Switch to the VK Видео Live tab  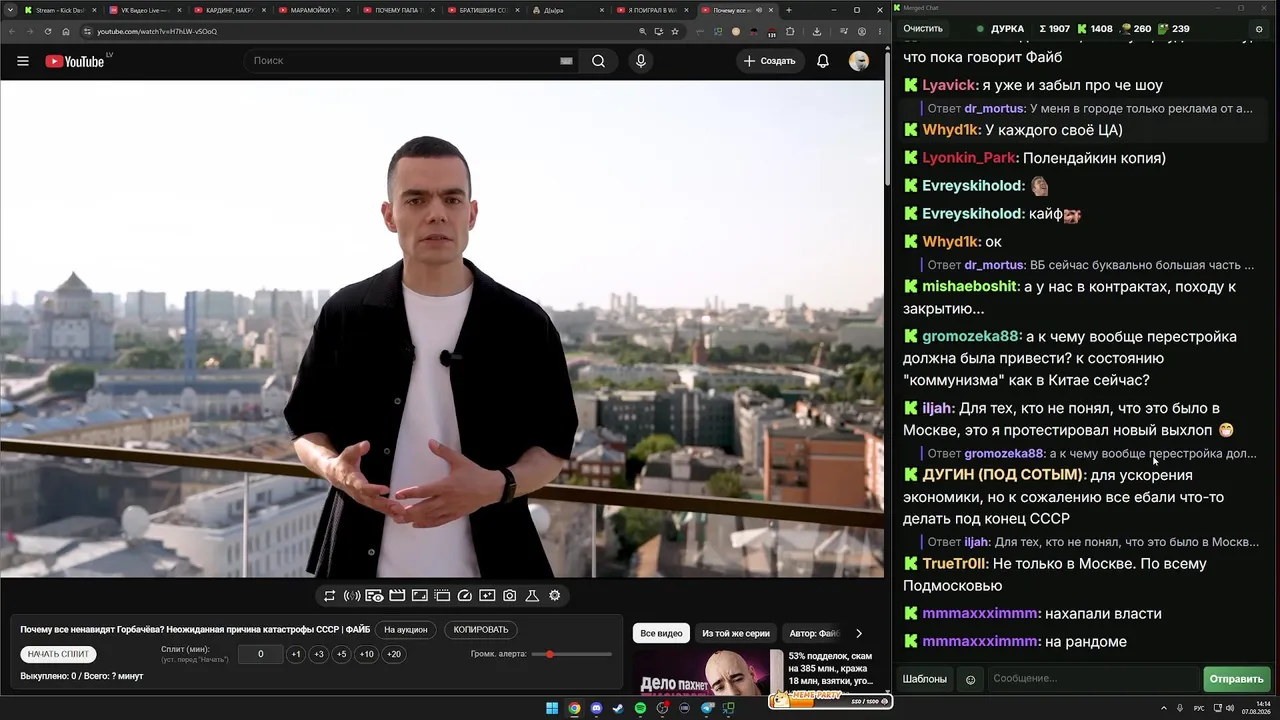coord(145,10)
